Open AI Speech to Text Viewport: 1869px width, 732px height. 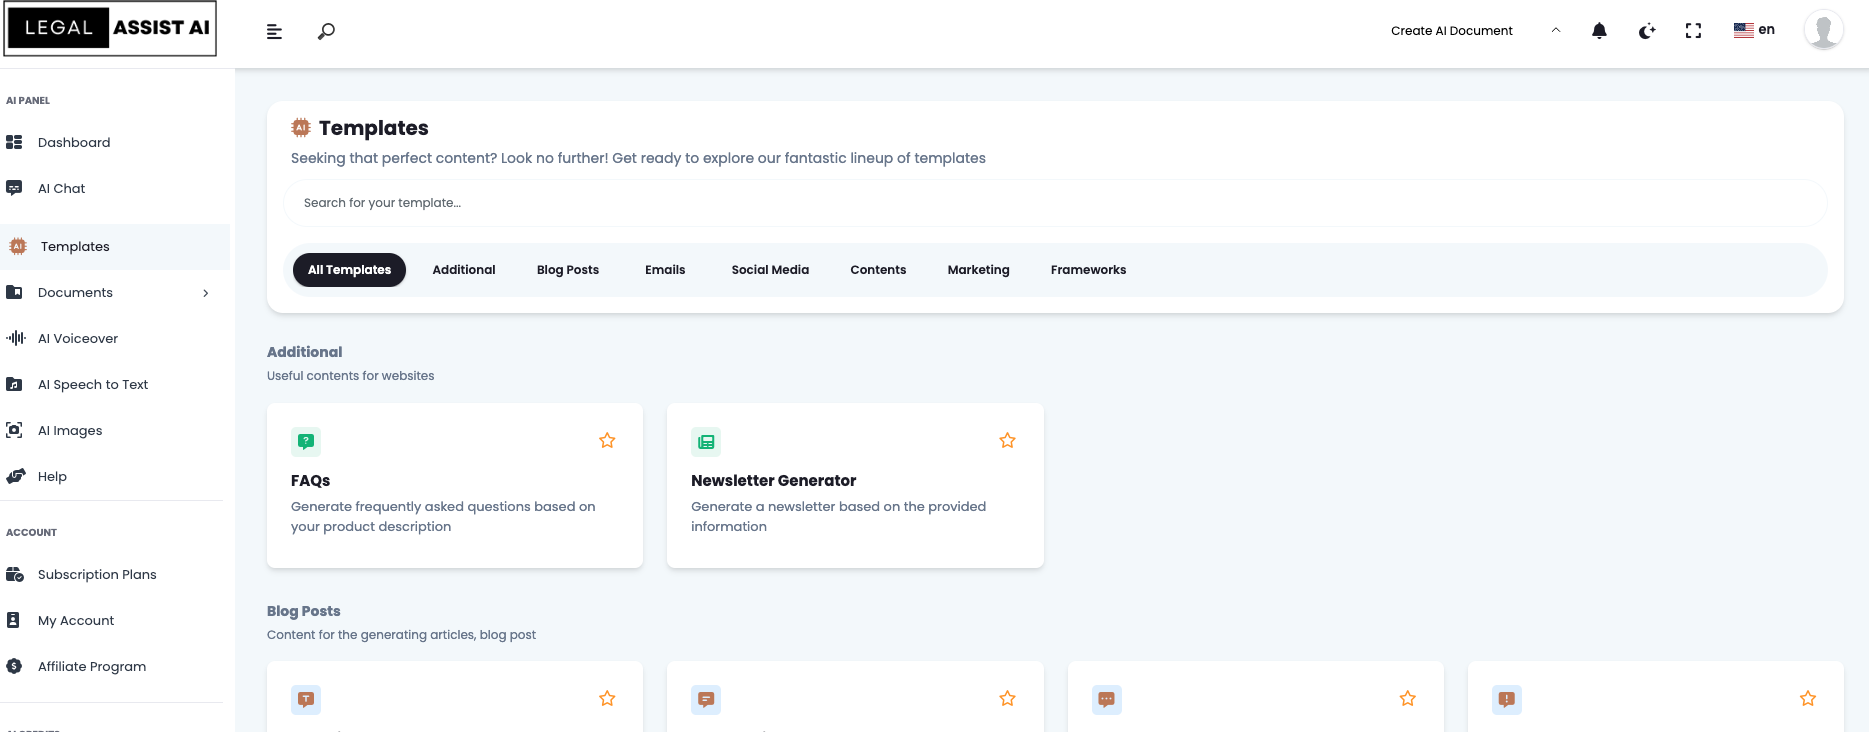(93, 384)
